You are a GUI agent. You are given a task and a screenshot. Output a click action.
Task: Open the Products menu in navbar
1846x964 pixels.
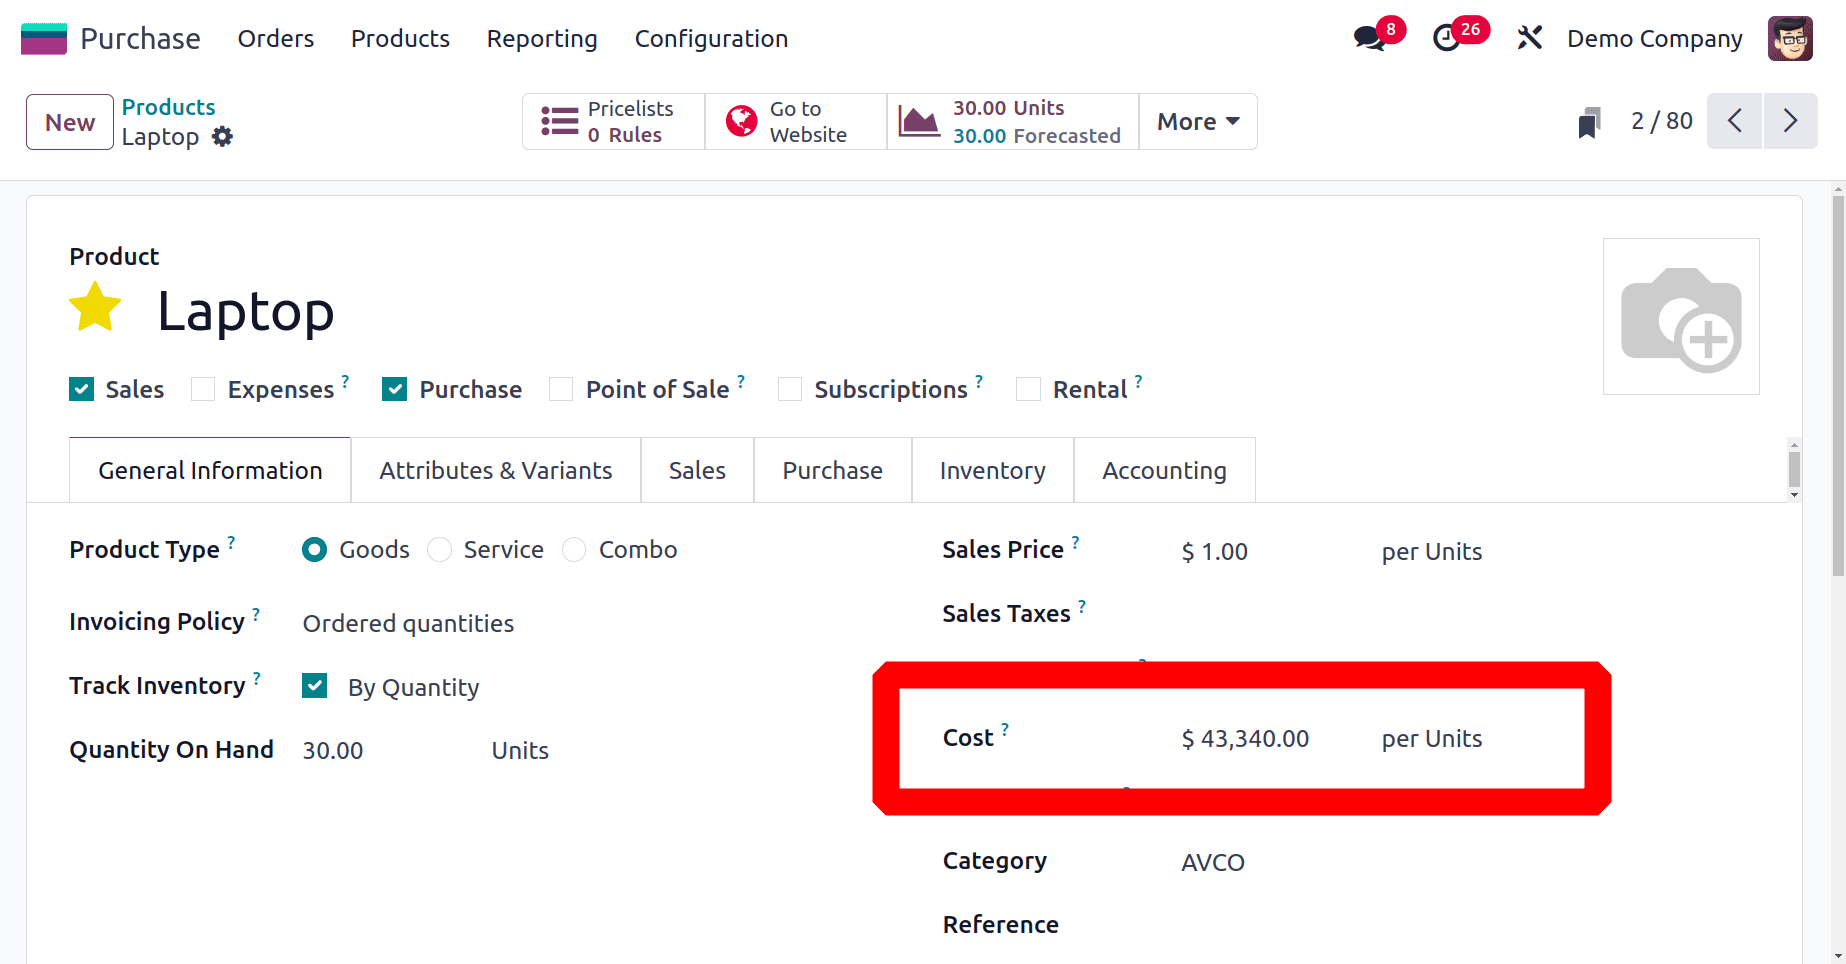tap(400, 39)
